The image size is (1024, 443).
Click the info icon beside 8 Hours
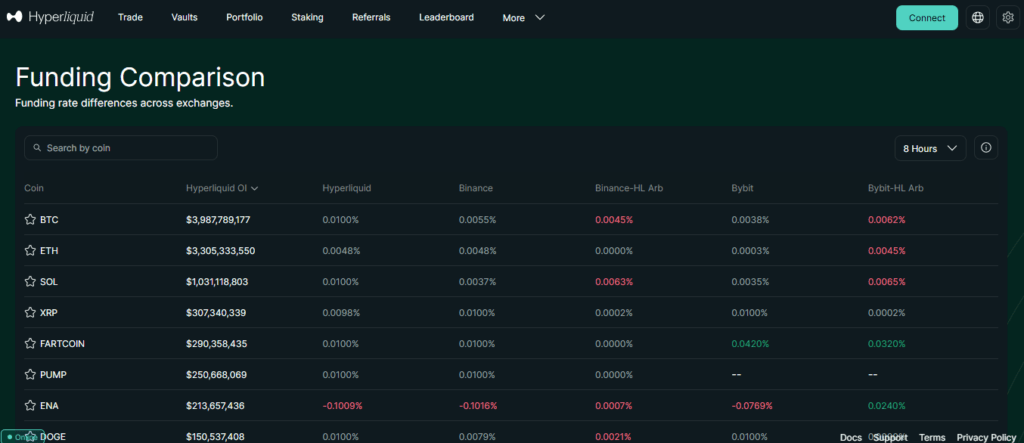(x=986, y=148)
